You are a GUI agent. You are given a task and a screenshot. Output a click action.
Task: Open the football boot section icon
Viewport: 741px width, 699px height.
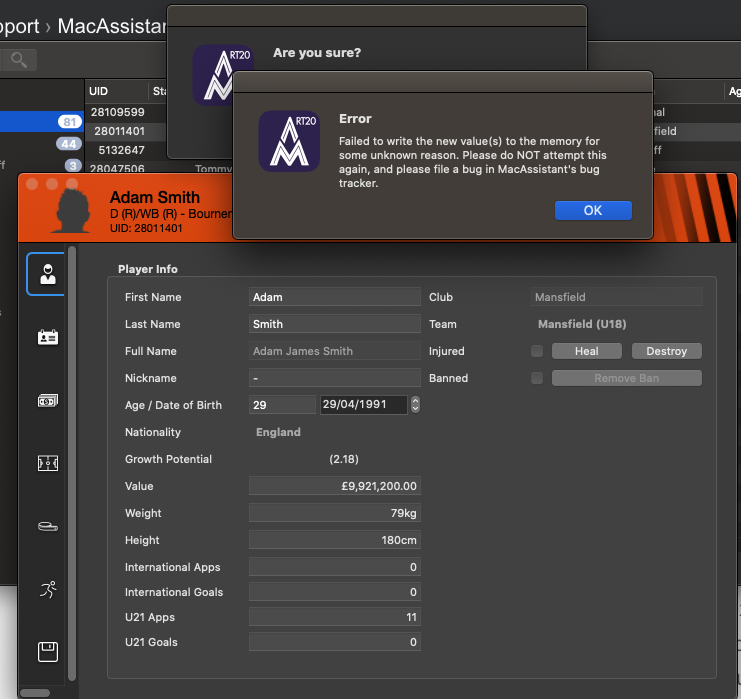(x=47, y=527)
